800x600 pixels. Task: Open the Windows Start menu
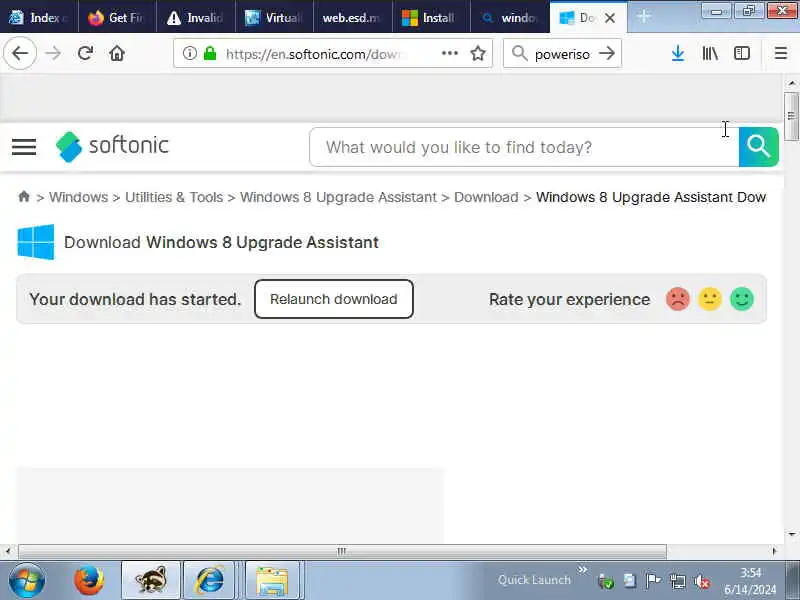(27, 580)
